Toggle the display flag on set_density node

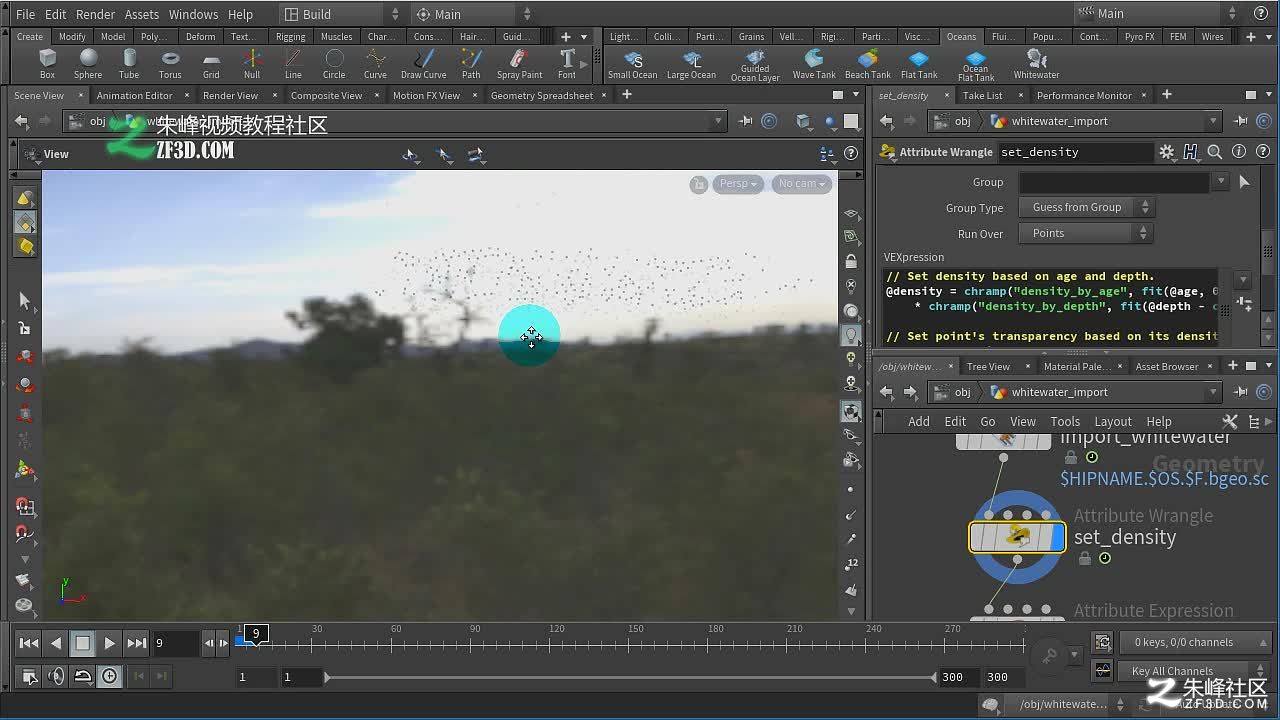tap(1058, 537)
